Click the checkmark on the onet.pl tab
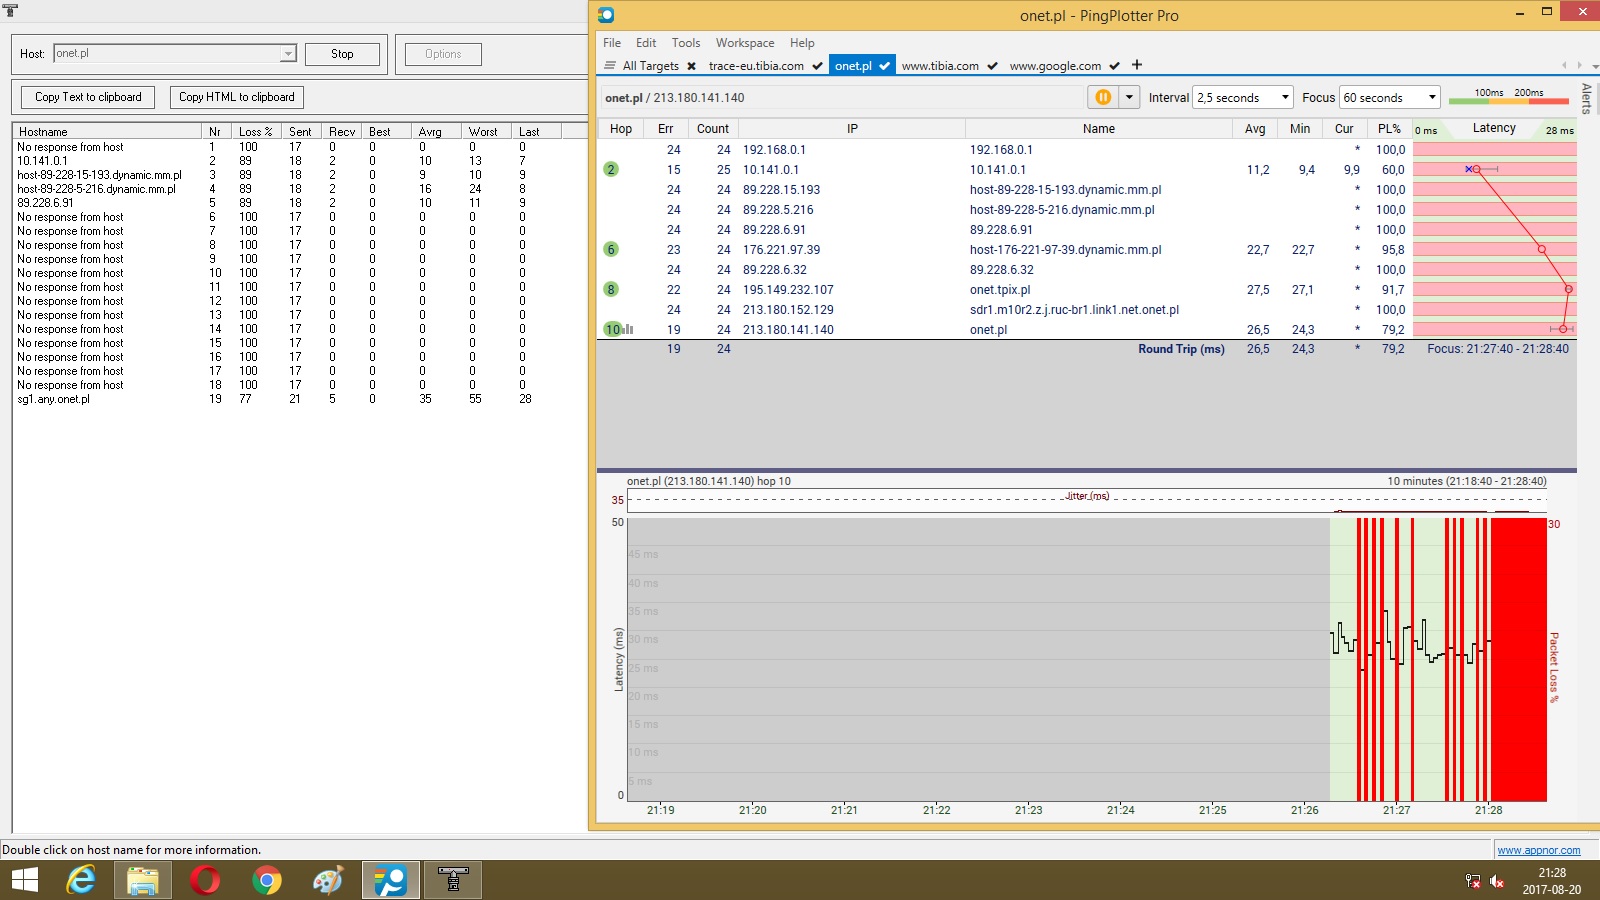The width and height of the screenshot is (1600, 900). 884,66
